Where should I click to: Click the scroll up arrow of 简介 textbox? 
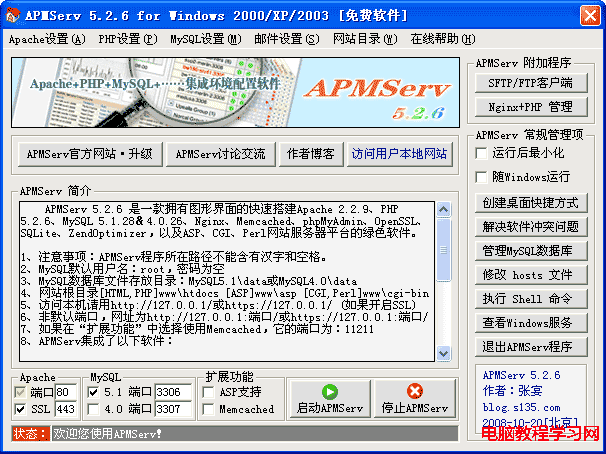[443, 209]
